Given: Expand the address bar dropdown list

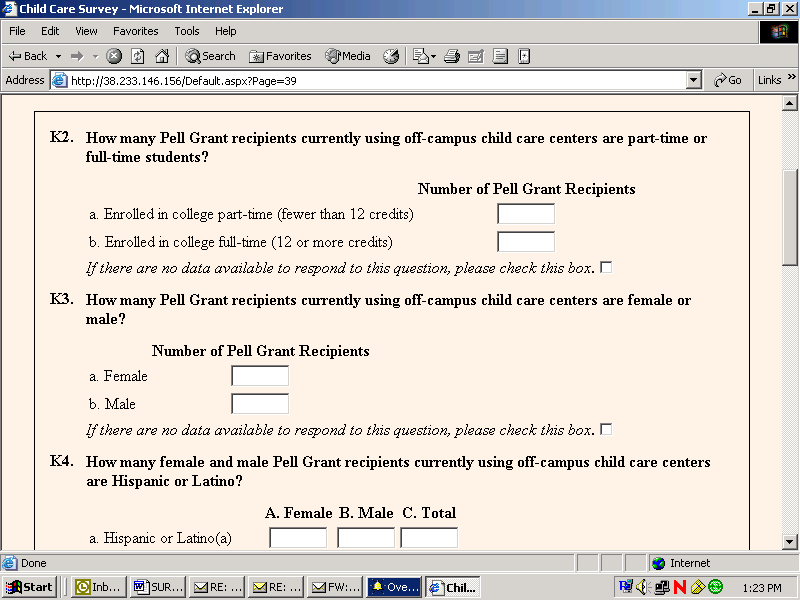Looking at the screenshot, I should point(693,81).
